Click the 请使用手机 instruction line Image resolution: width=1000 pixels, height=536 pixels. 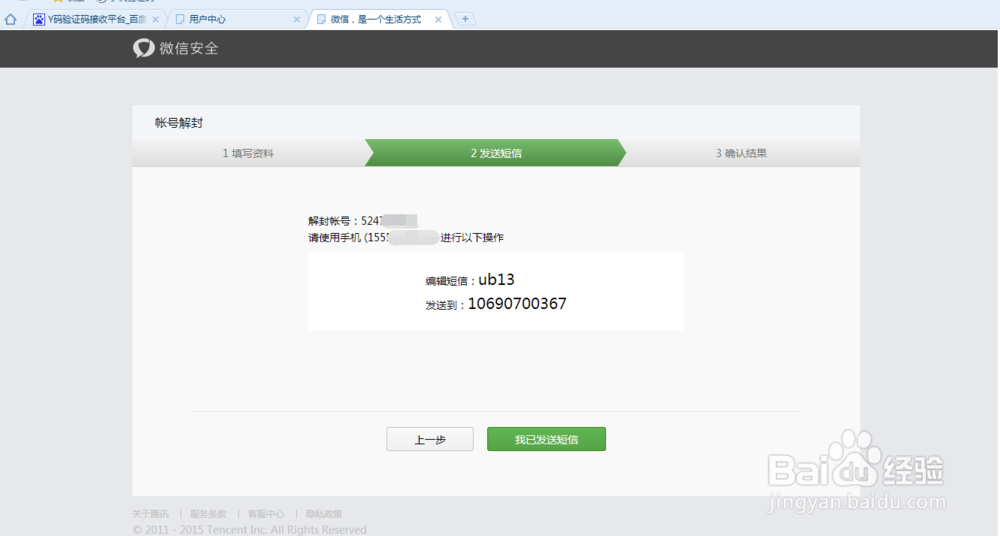pos(406,237)
